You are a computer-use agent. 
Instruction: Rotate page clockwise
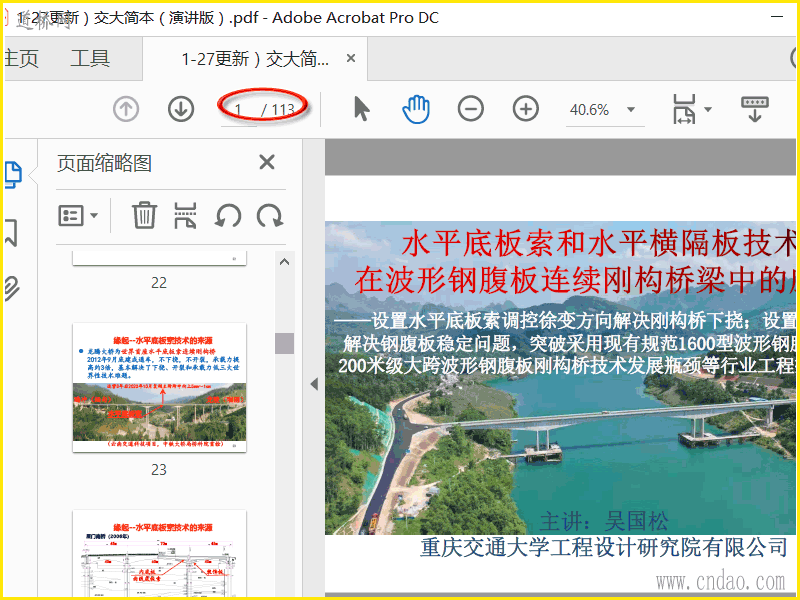point(269,215)
